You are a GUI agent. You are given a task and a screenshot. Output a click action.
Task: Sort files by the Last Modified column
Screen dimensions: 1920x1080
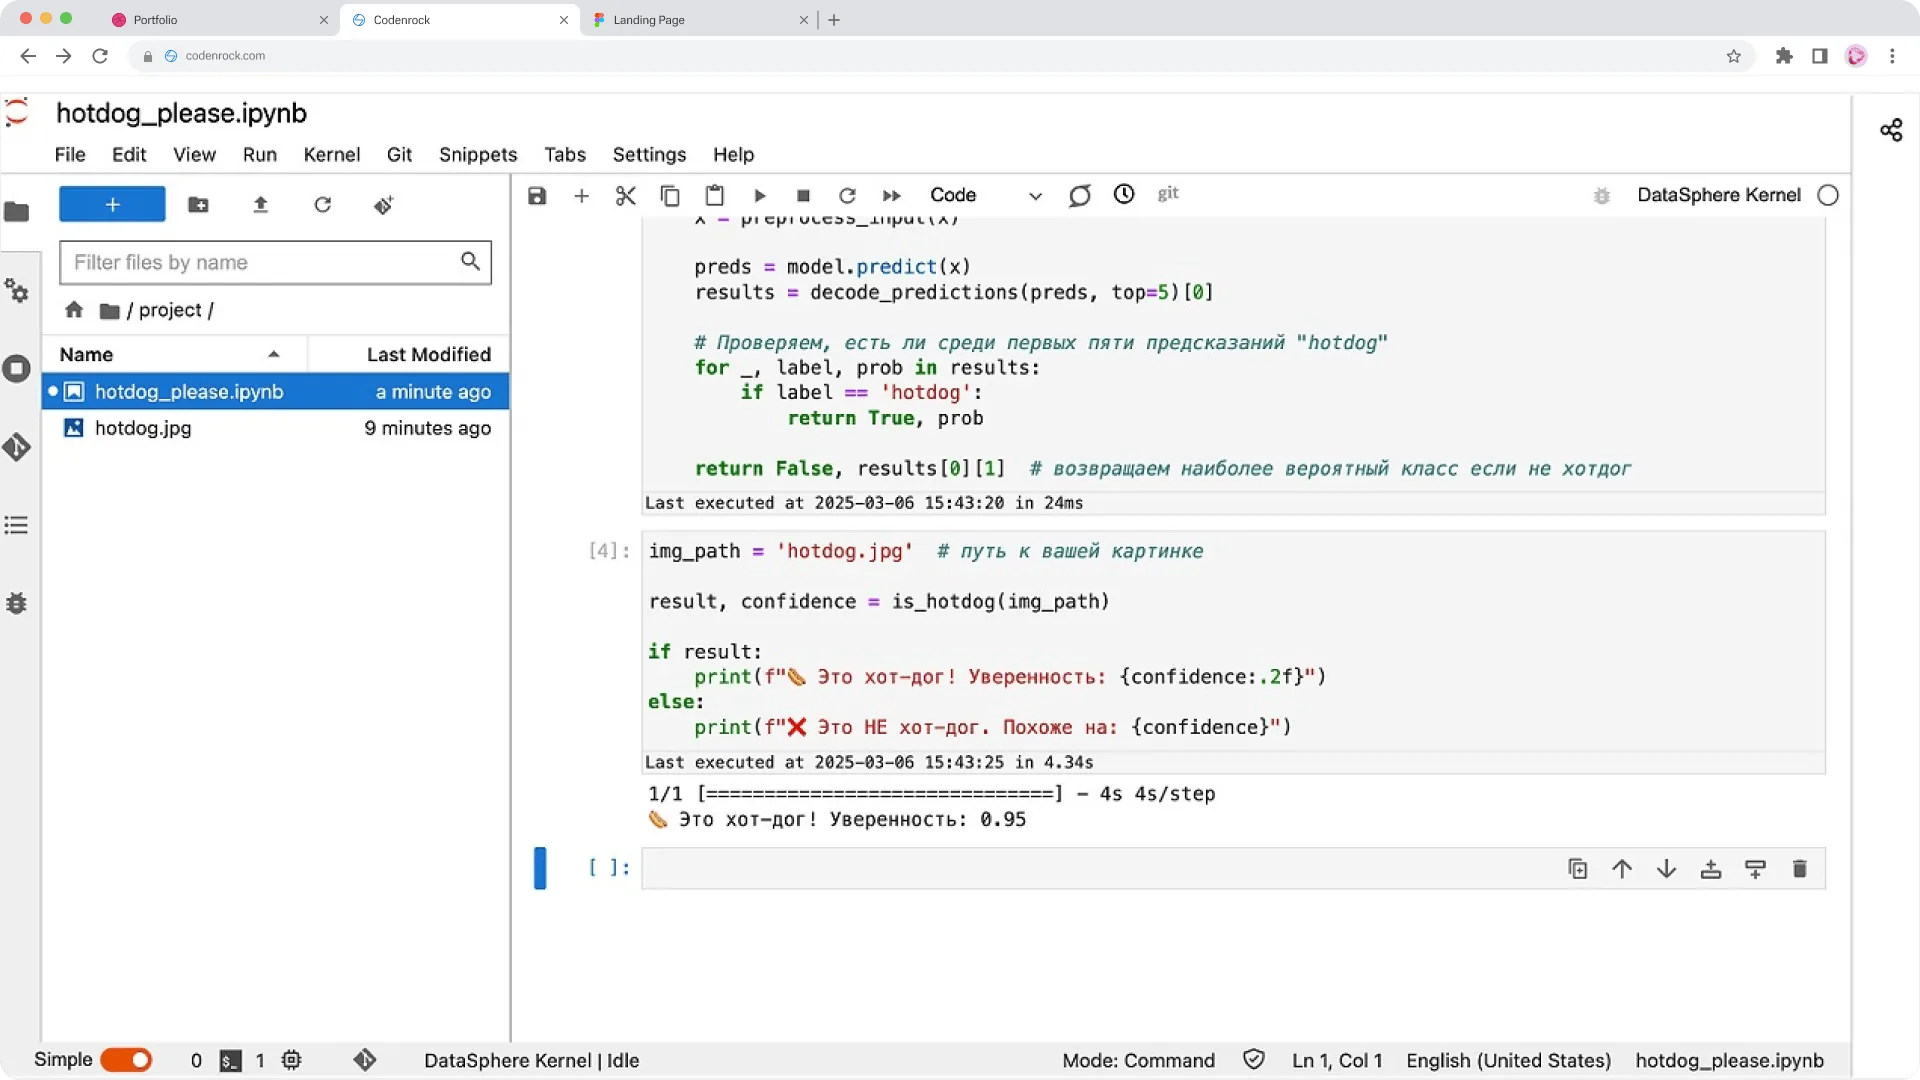(x=428, y=355)
